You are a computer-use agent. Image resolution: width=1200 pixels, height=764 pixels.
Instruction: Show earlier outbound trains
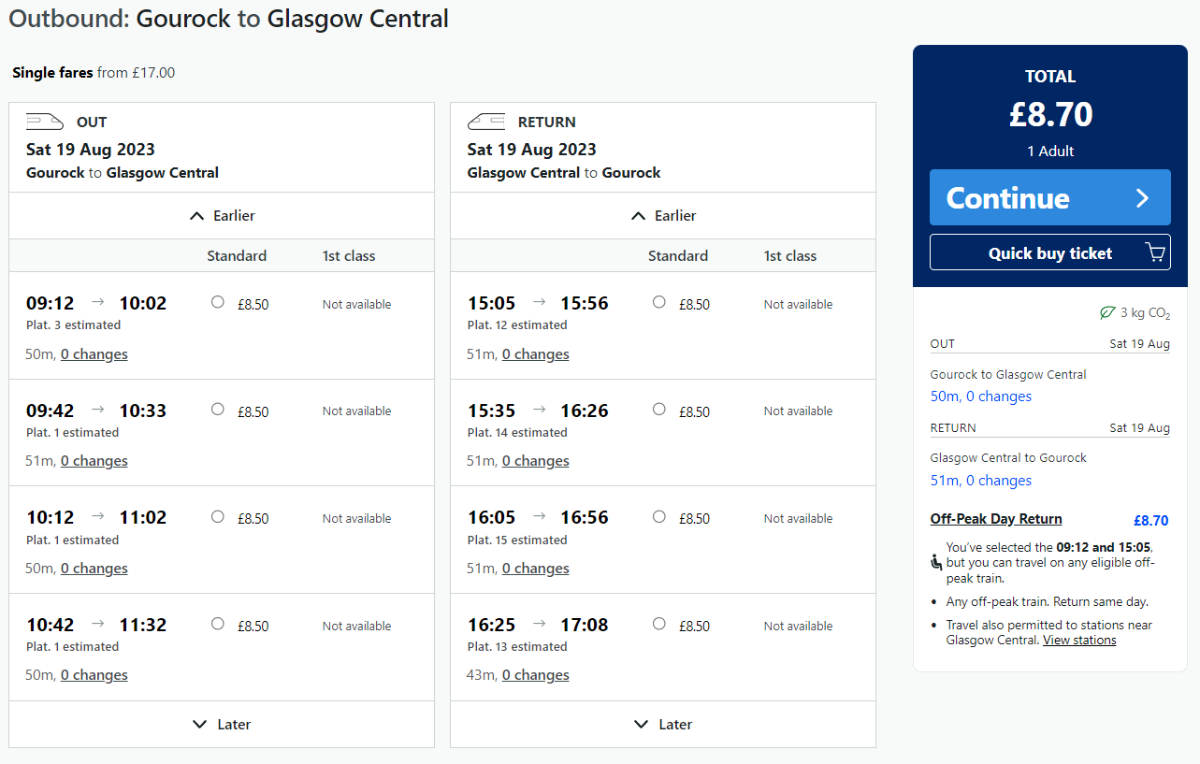(x=222, y=216)
